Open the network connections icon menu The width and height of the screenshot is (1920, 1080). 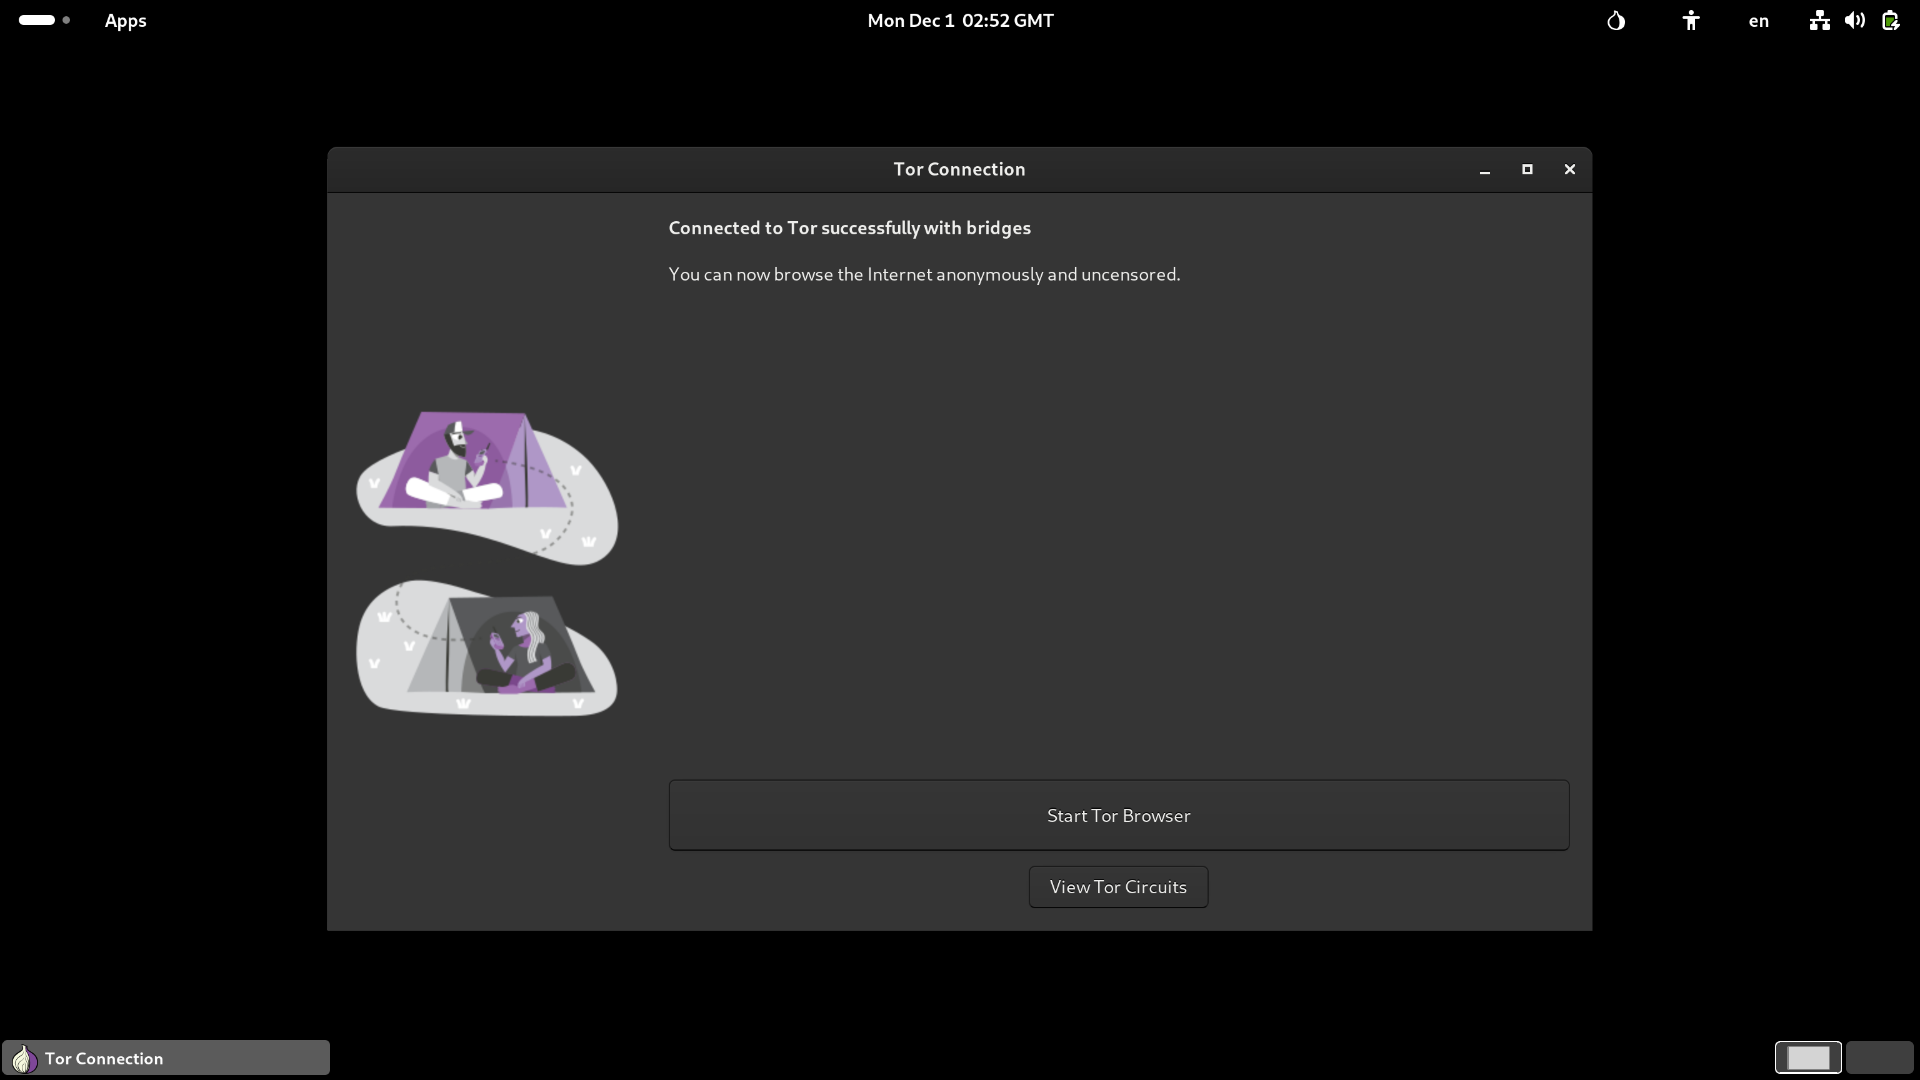point(1818,20)
